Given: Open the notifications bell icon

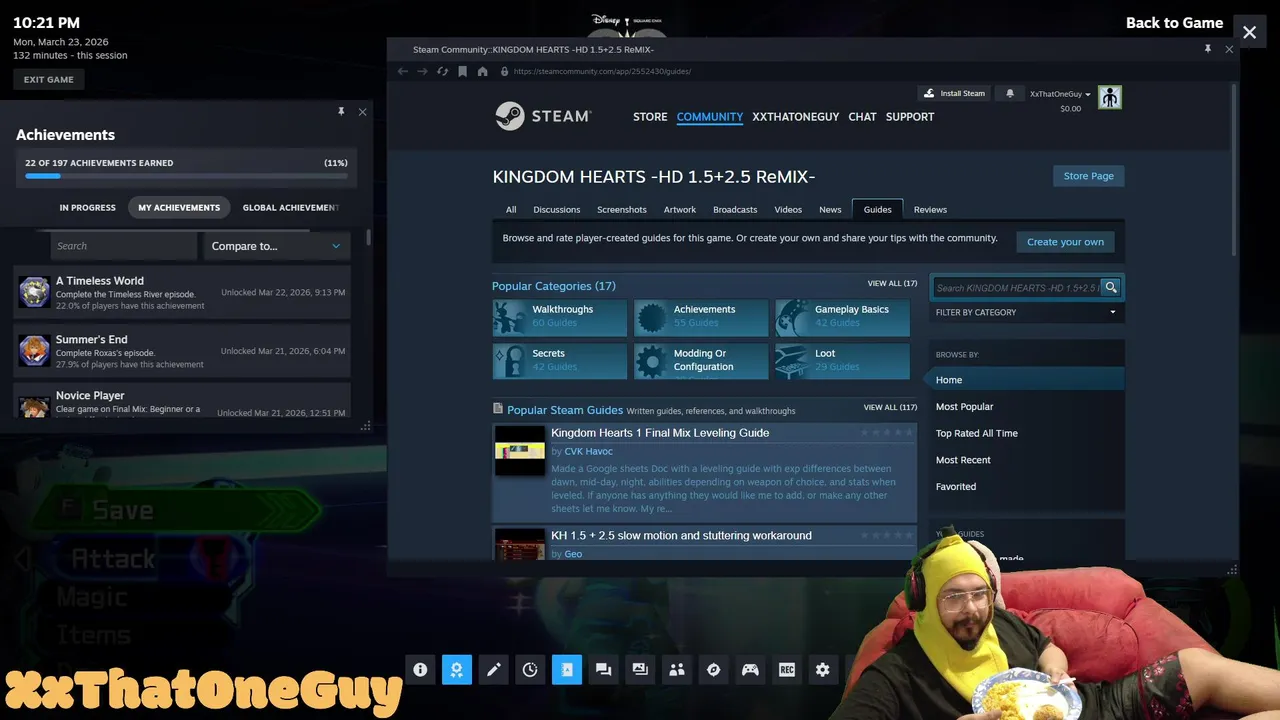Looking at the screenshot, I should tap(1010, 93).
